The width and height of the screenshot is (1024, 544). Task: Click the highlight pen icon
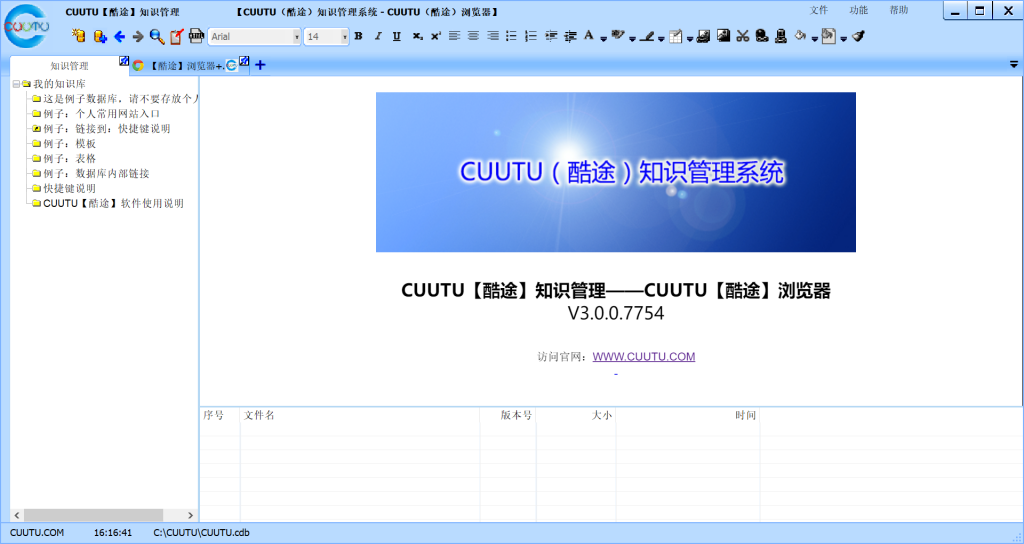[x=647, y=37]
